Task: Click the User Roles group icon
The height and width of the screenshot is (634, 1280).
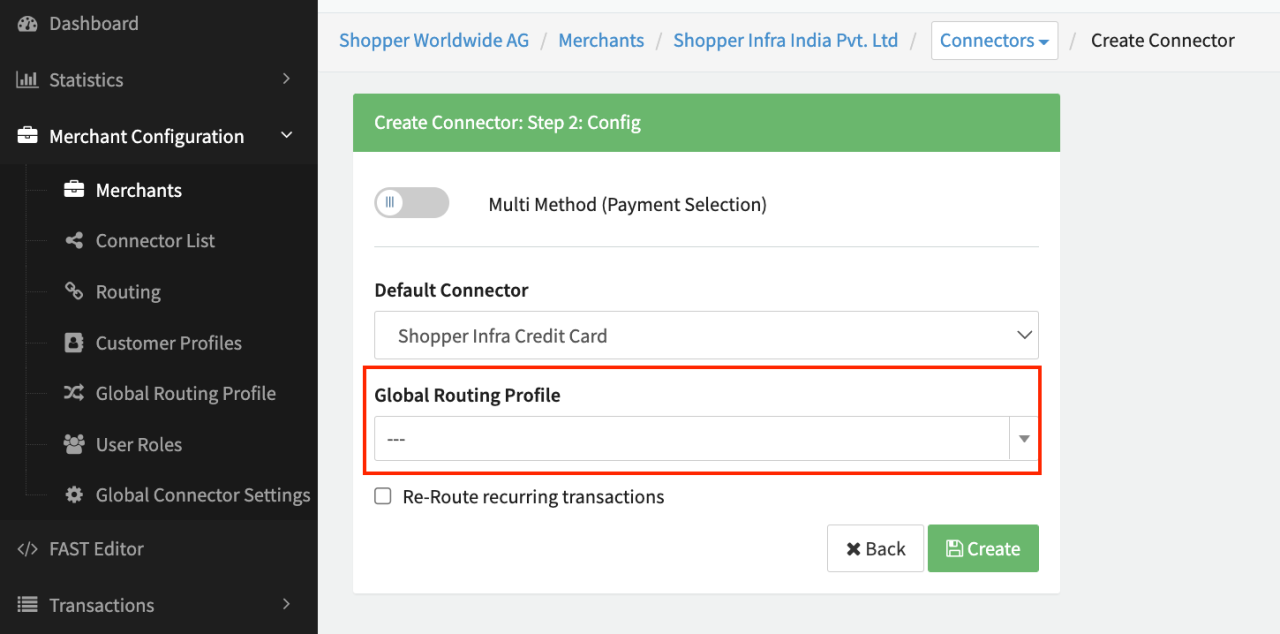Action: 73,444
